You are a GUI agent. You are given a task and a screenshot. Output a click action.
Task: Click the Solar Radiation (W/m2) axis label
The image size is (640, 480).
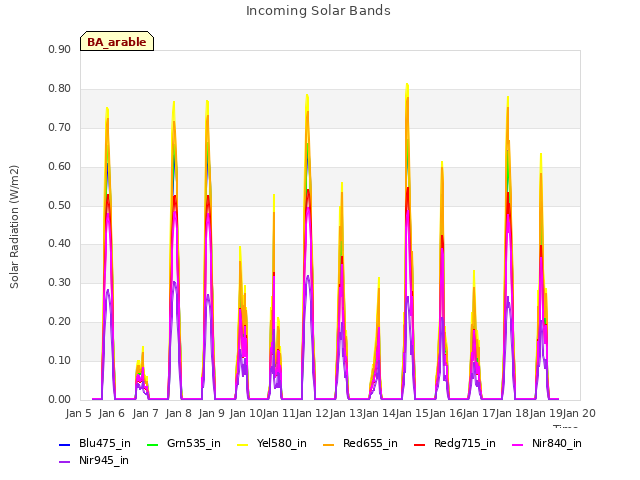14,227
